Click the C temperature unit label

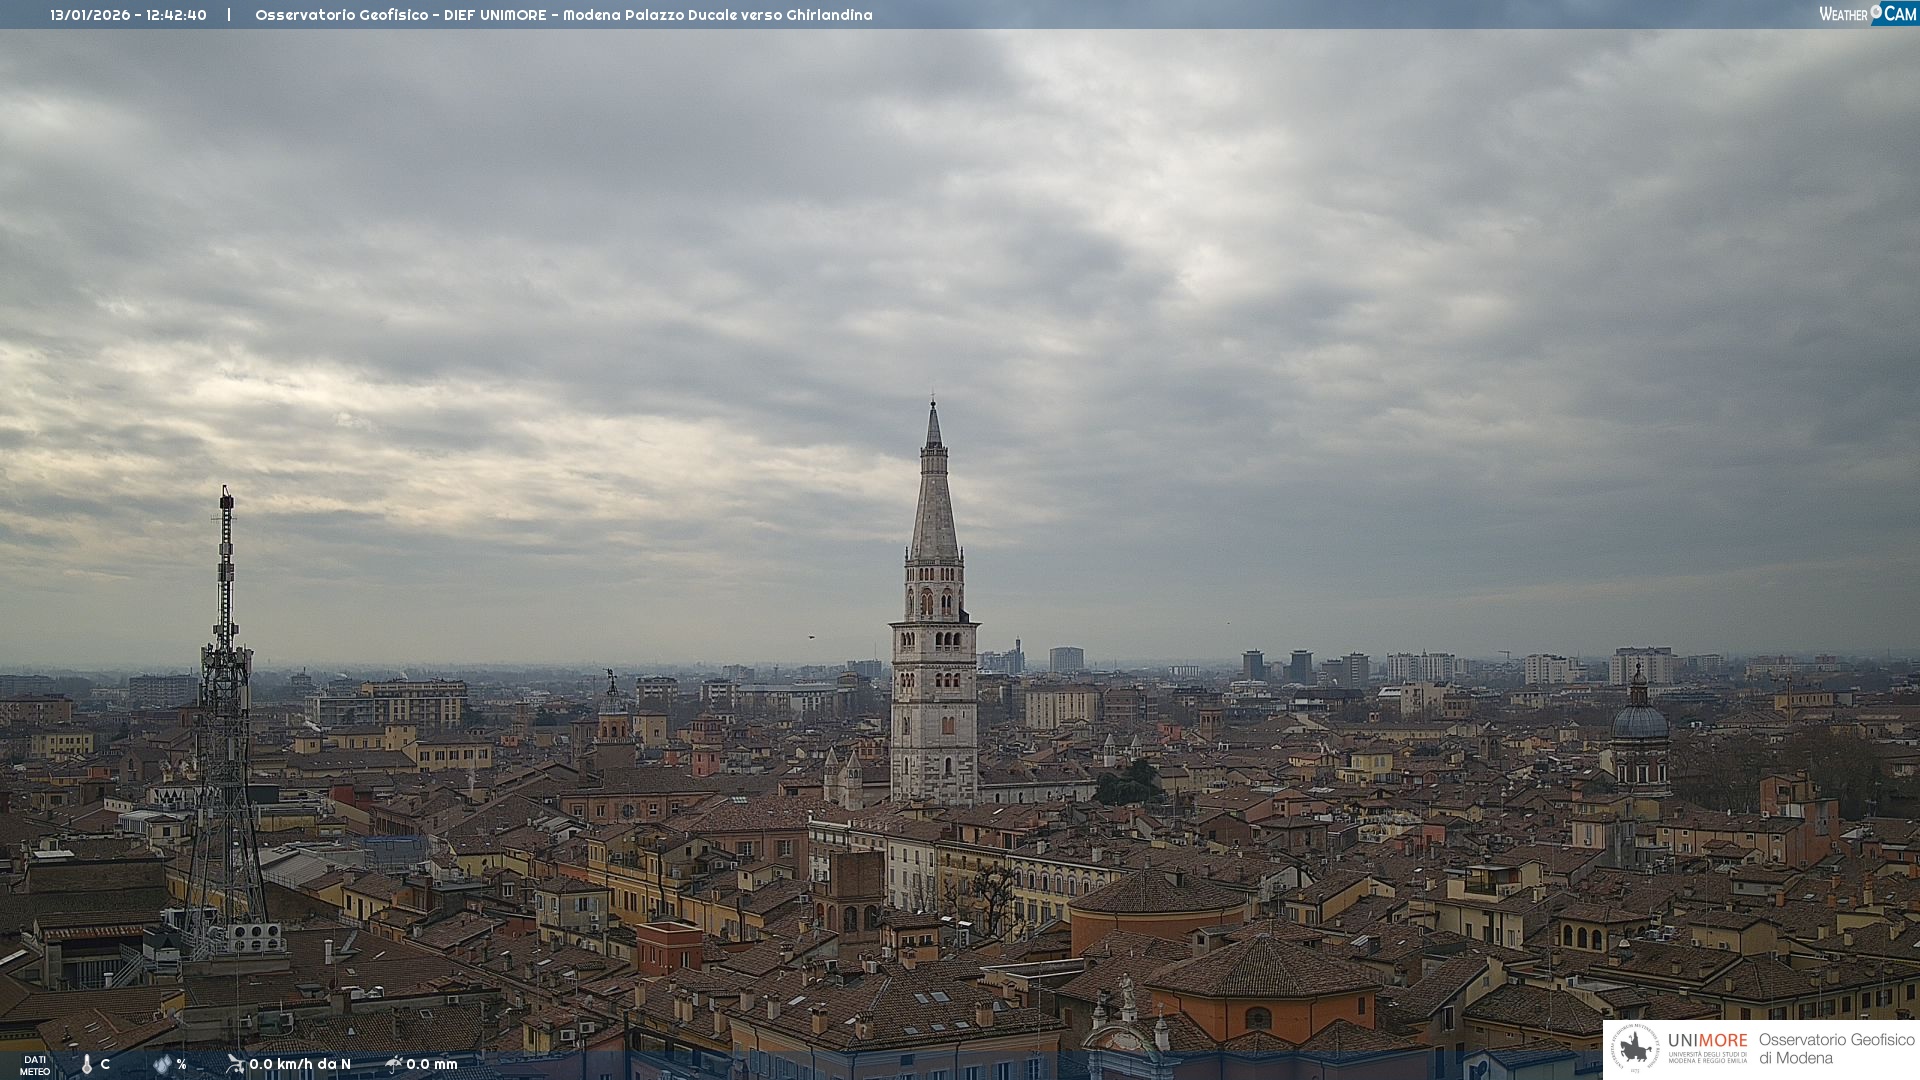tap(105, 1064)
